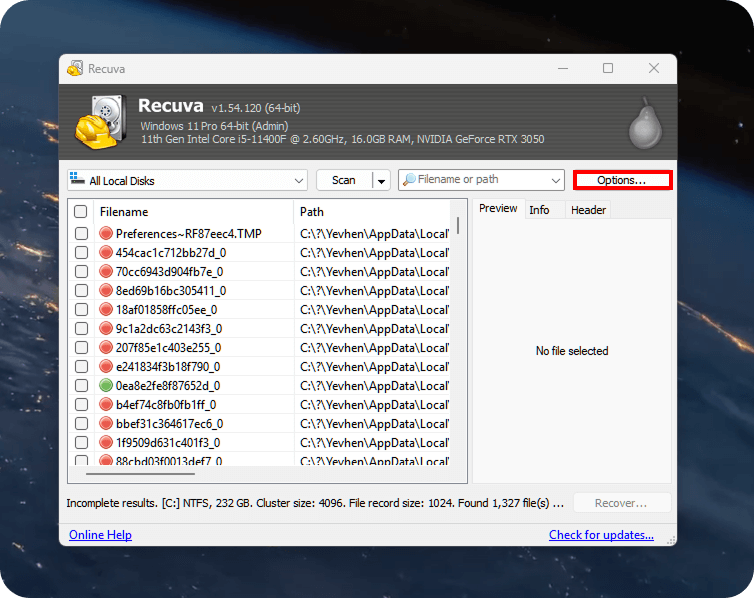Toggle the select-all checkbox in Filename header
754x598 pixels.
[x=81, y=212]
